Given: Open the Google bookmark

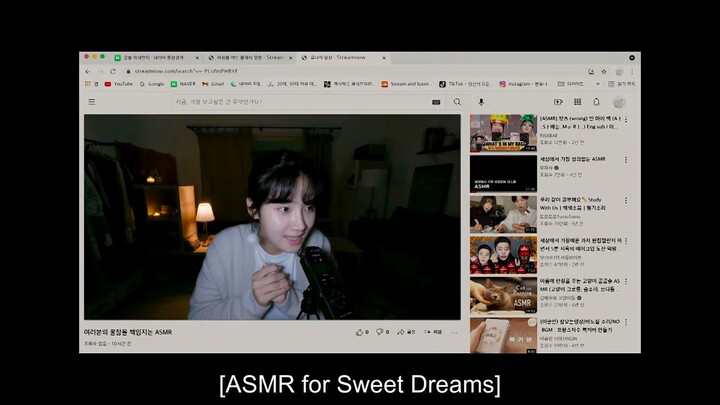Looking at the screenshot, I should [x=152, y=84].
